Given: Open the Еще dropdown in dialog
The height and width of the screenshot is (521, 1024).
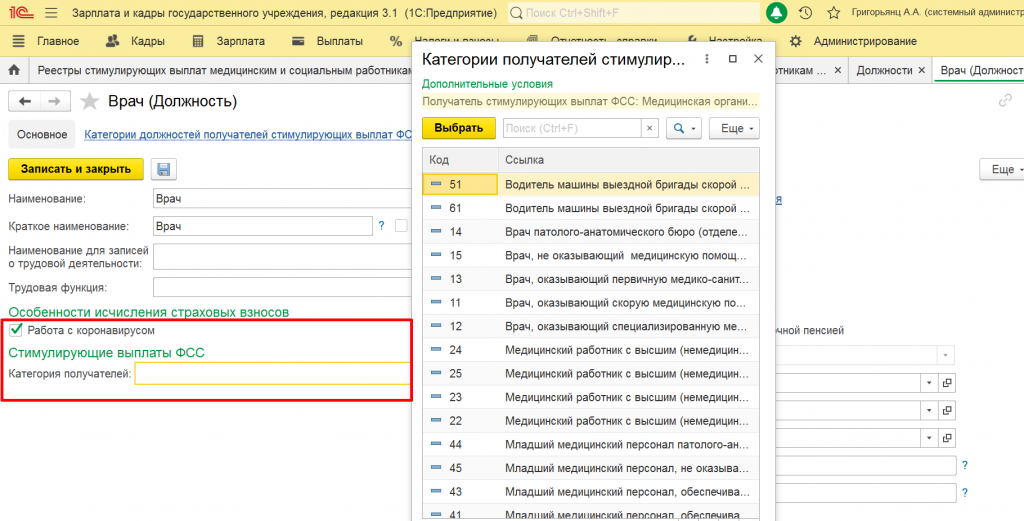Looking at the screenshot, I should 734,129.
